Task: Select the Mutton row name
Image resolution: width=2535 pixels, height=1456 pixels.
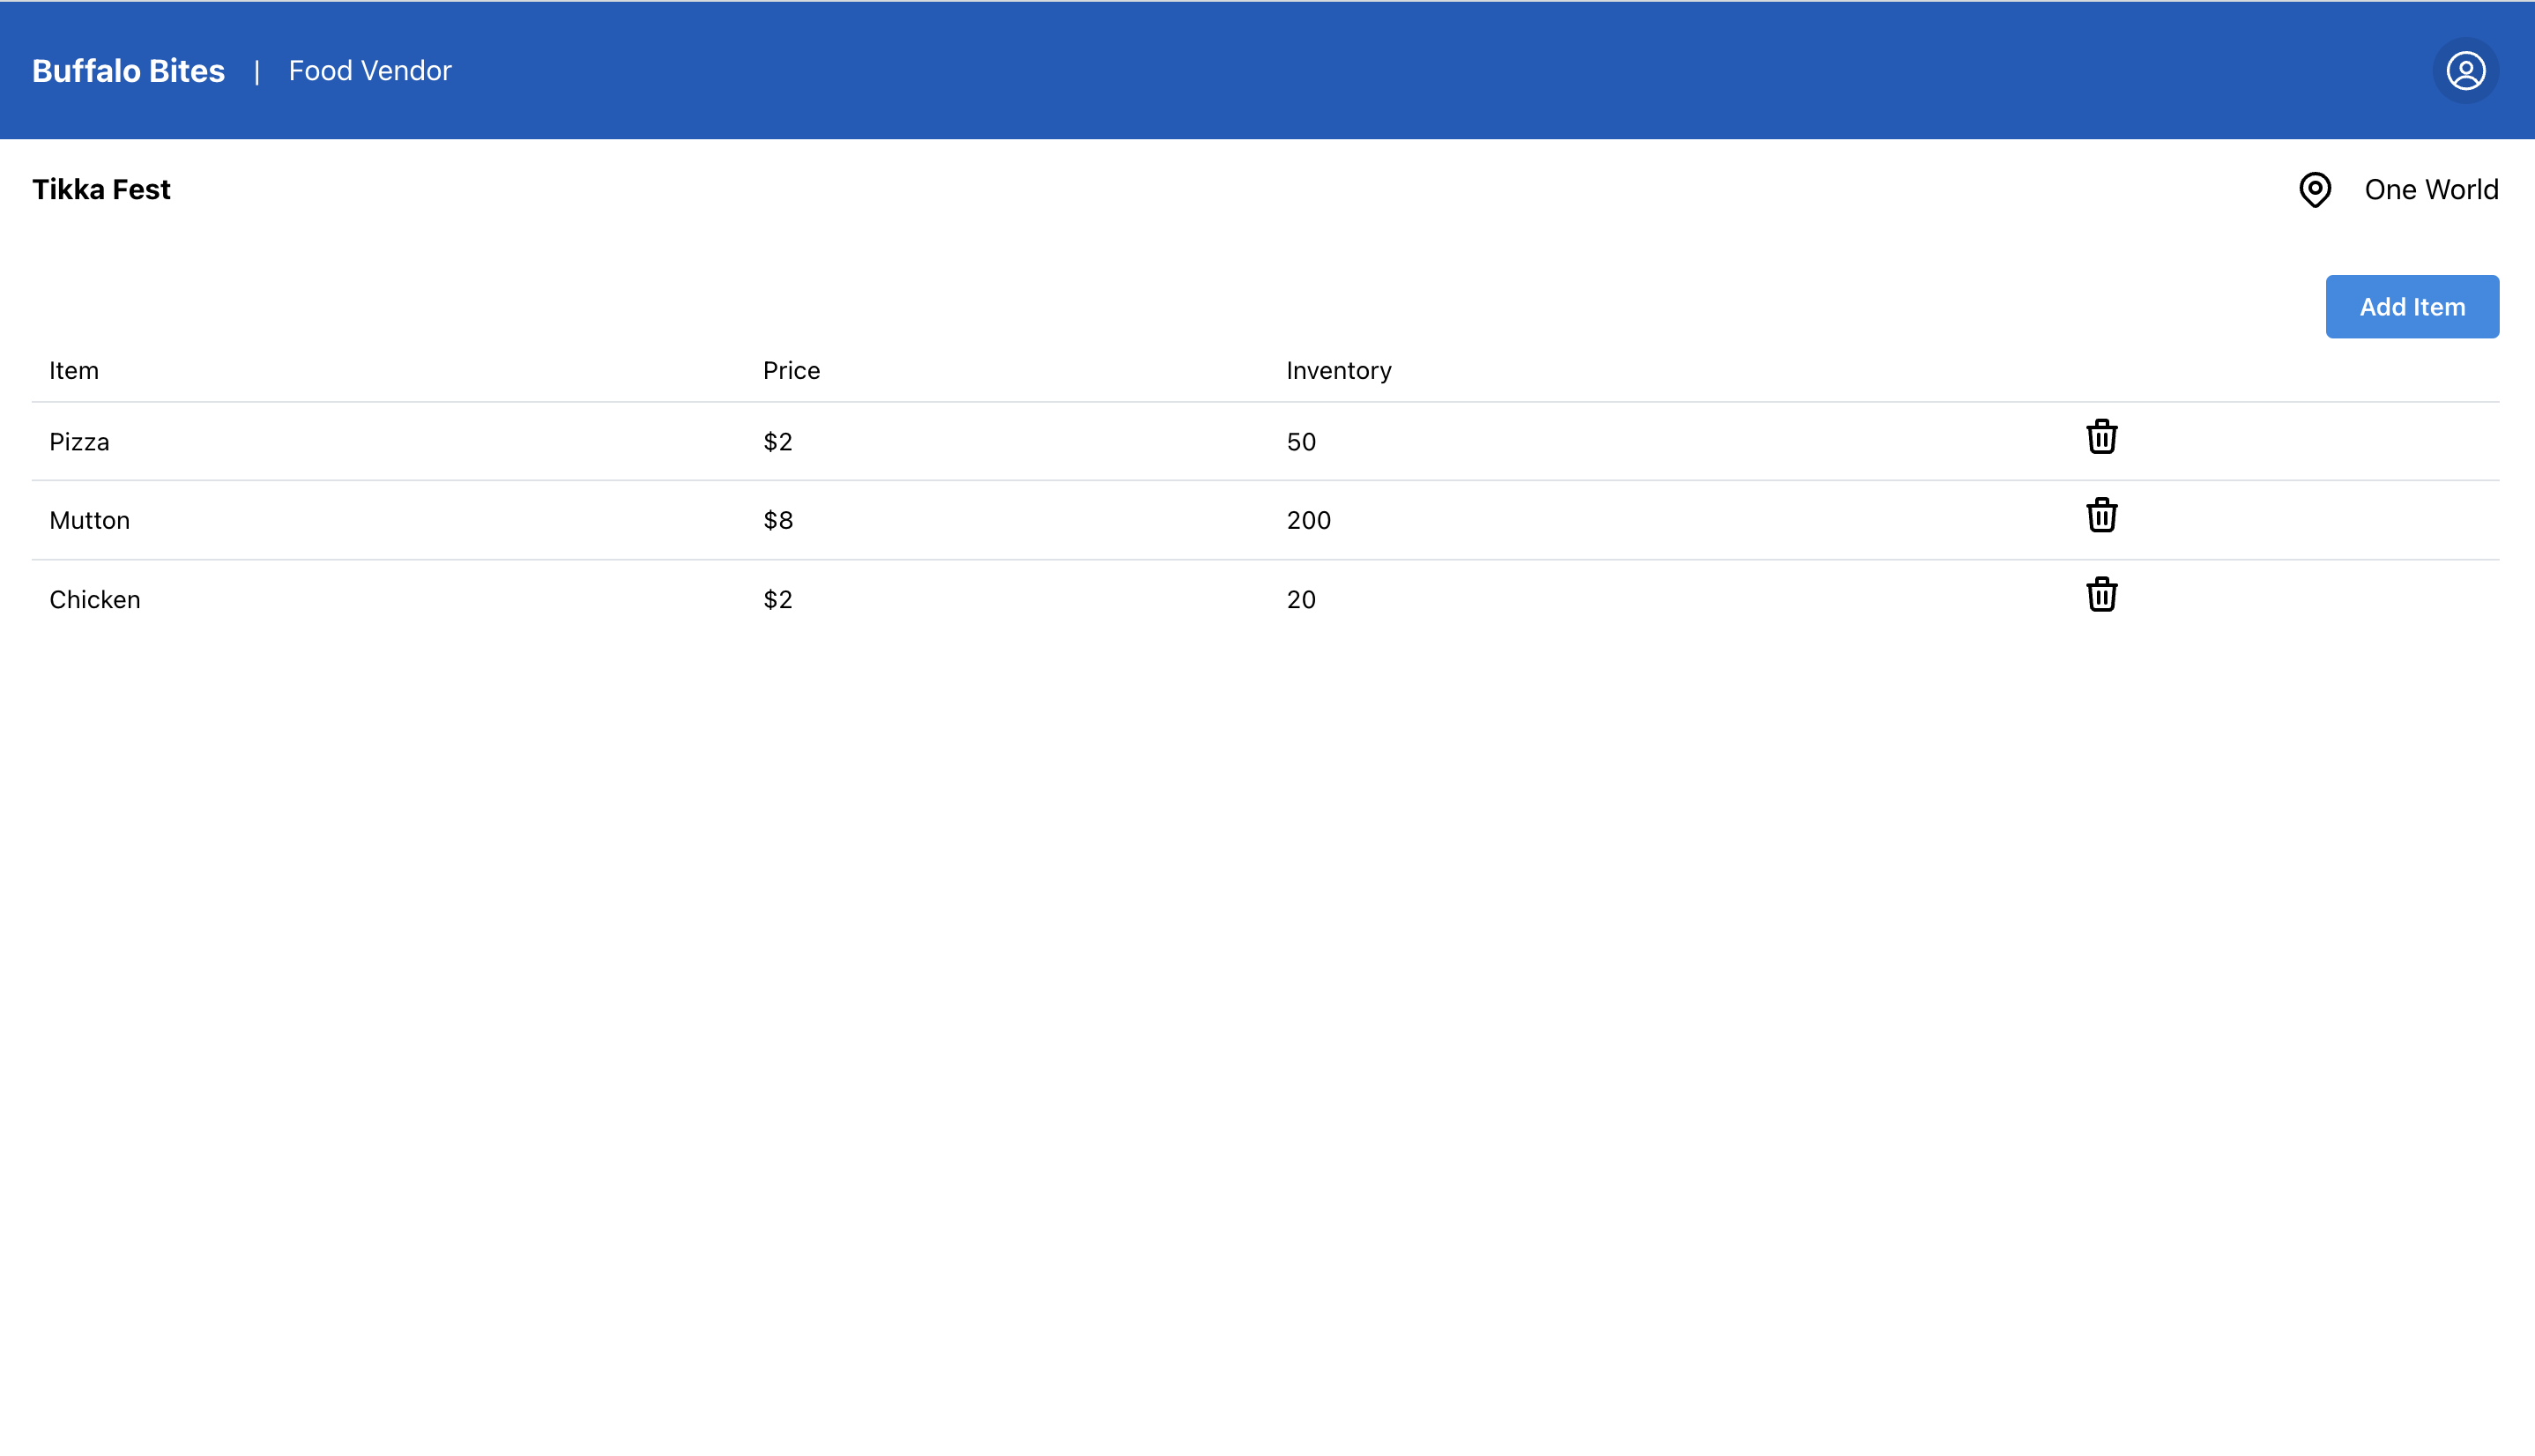Action: [x=89, y=521]
